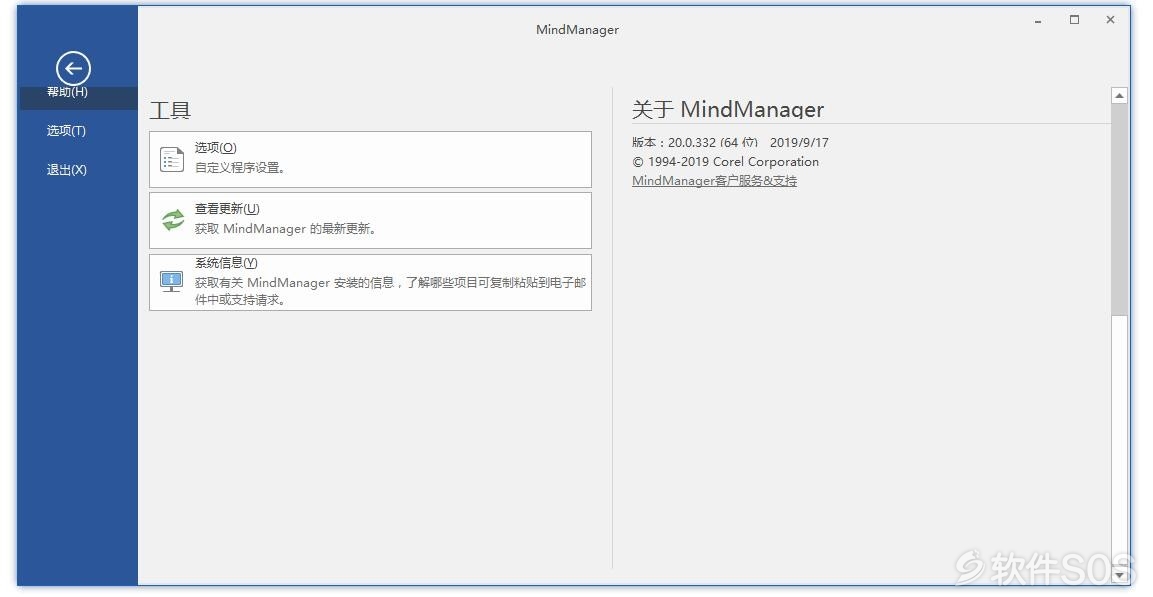Select 选项(T) in the sidebar
This screenshot has width=1153, height=597.
point(66,131)
